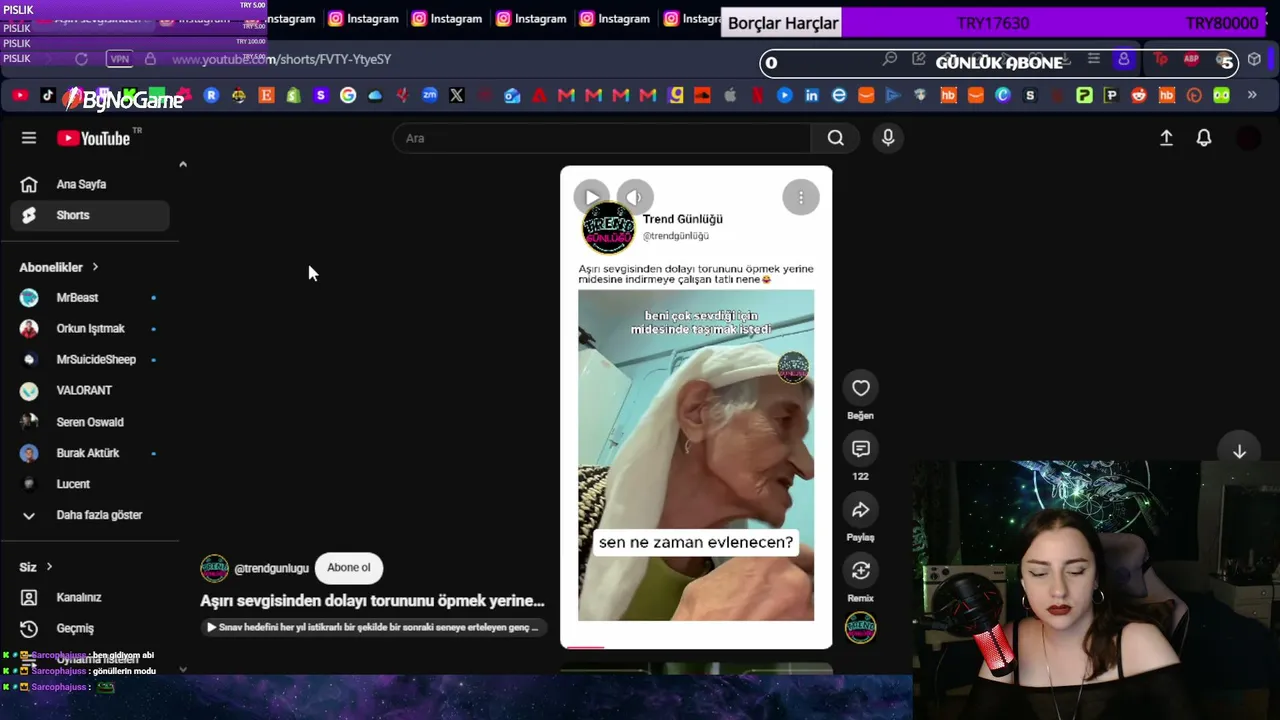
Task: Open the Short's three-dot more menu
Action: click(x=801, y=198)
